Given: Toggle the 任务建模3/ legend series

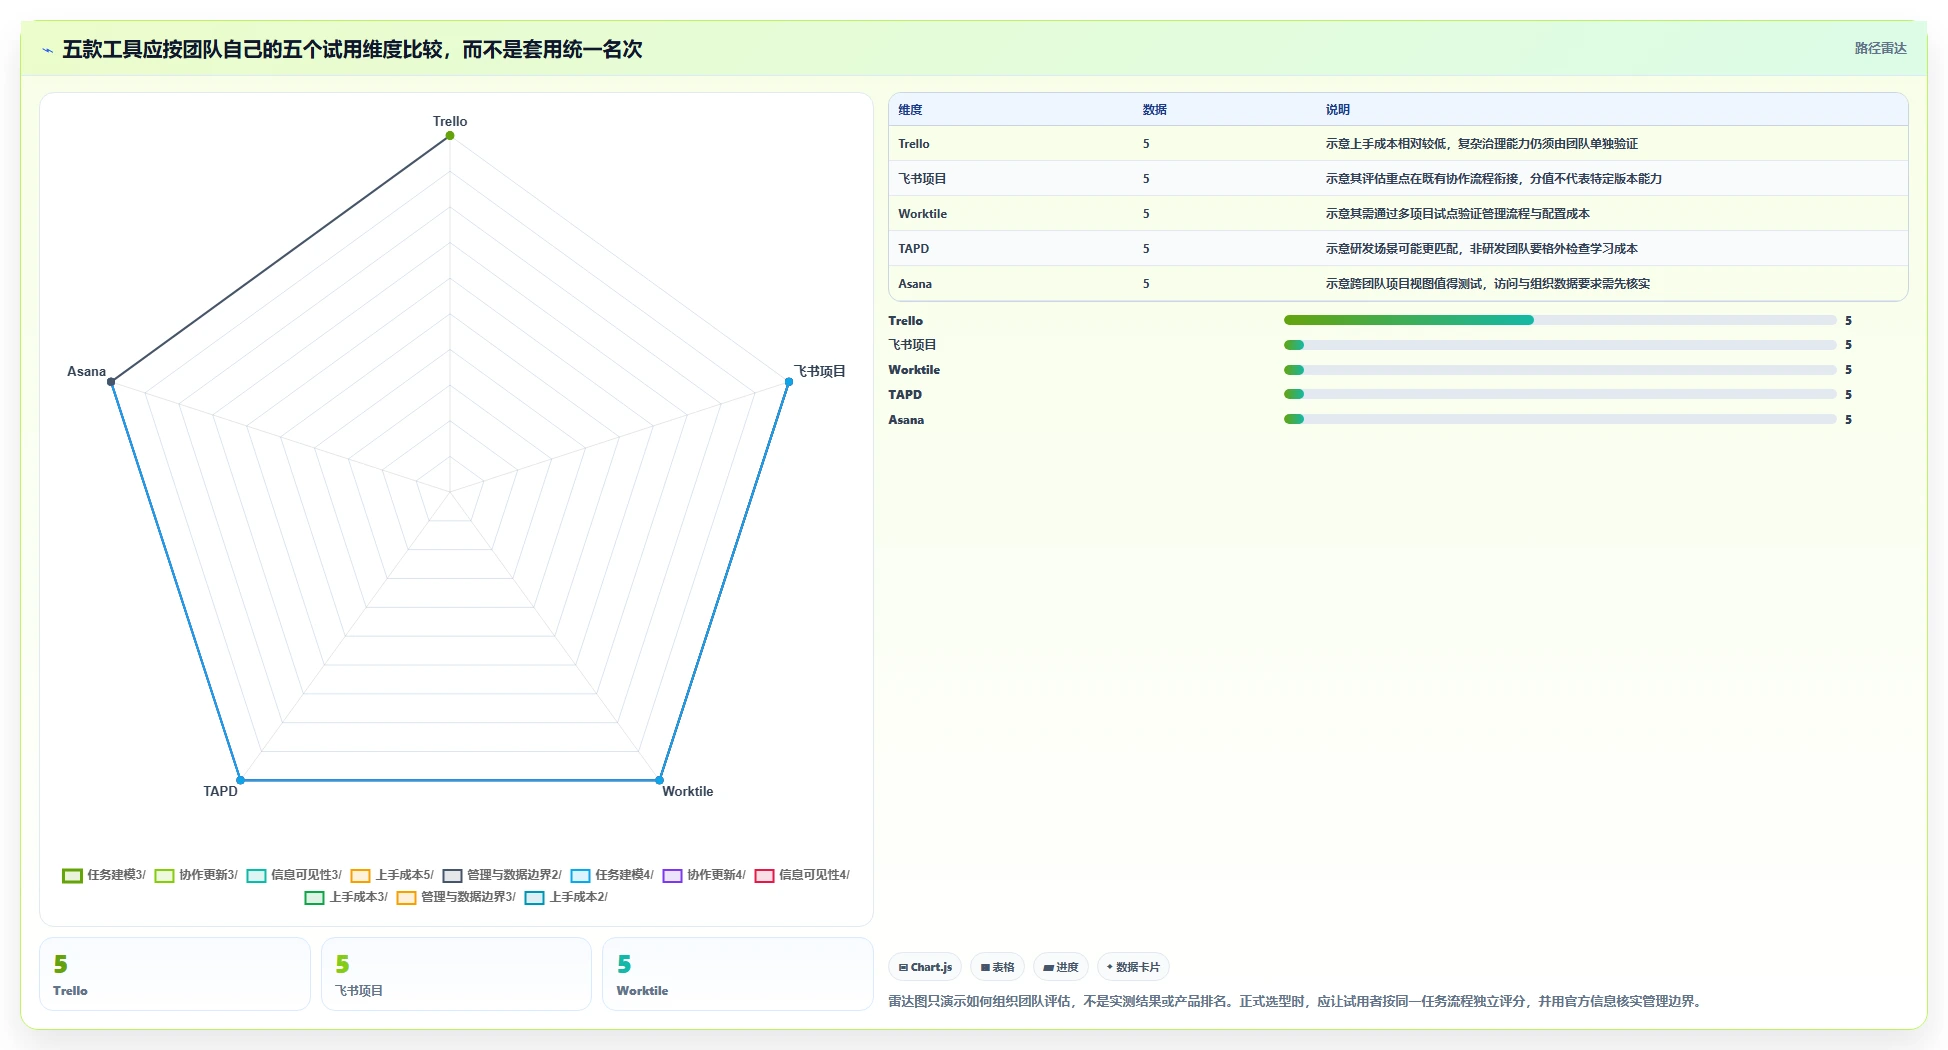Looking at the screenshot, I should [x=104, y=875].
